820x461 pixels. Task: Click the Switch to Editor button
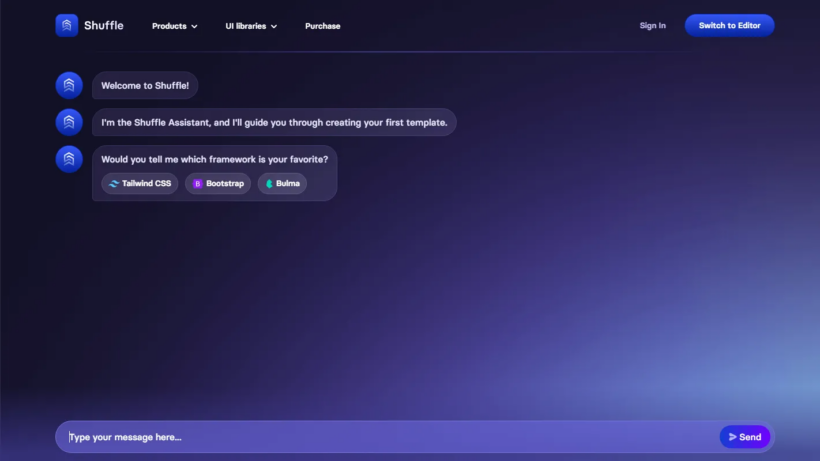(x=730, y=25)
